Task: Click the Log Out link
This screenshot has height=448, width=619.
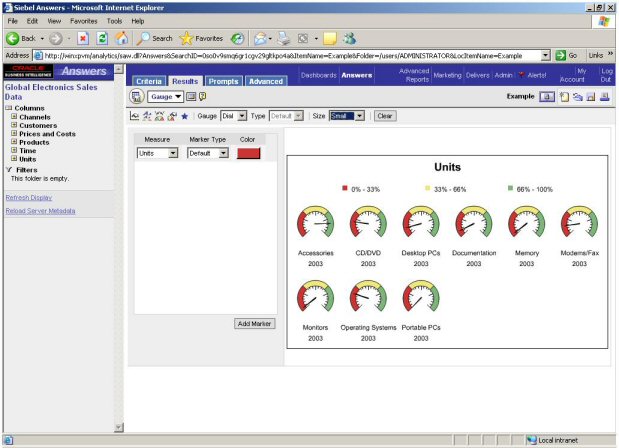Action: (x=607, y=75)
